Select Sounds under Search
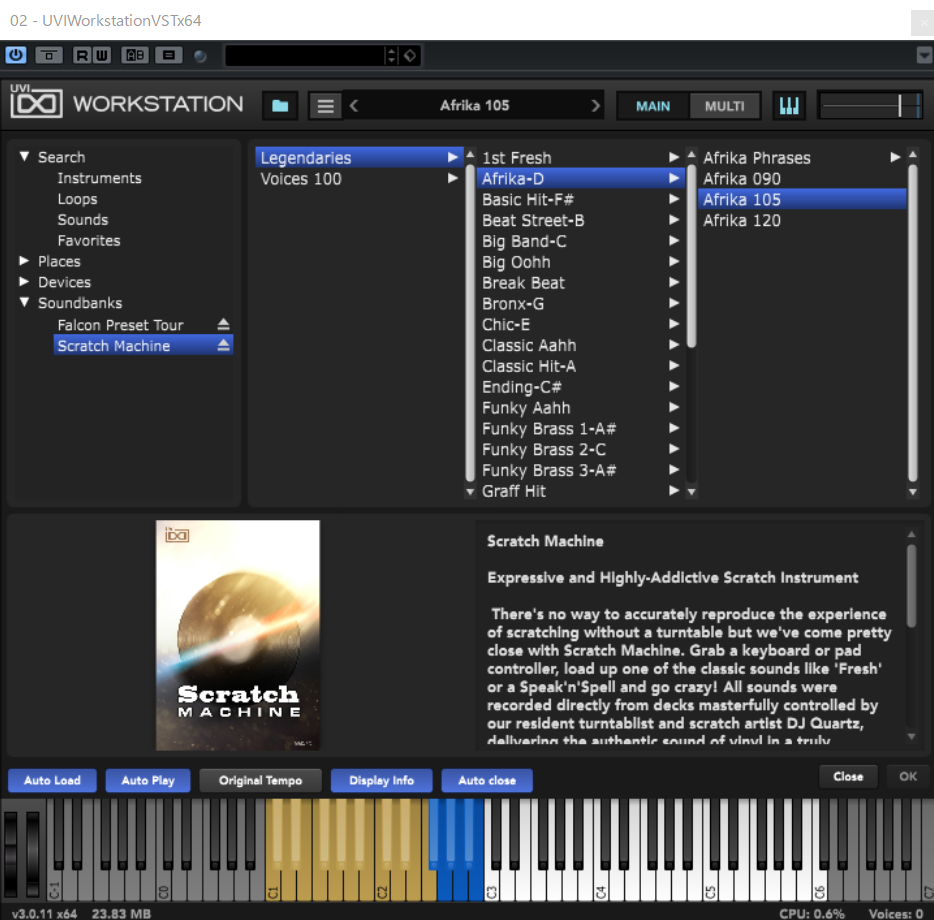 pyautogui.click(x=83, y=220)
